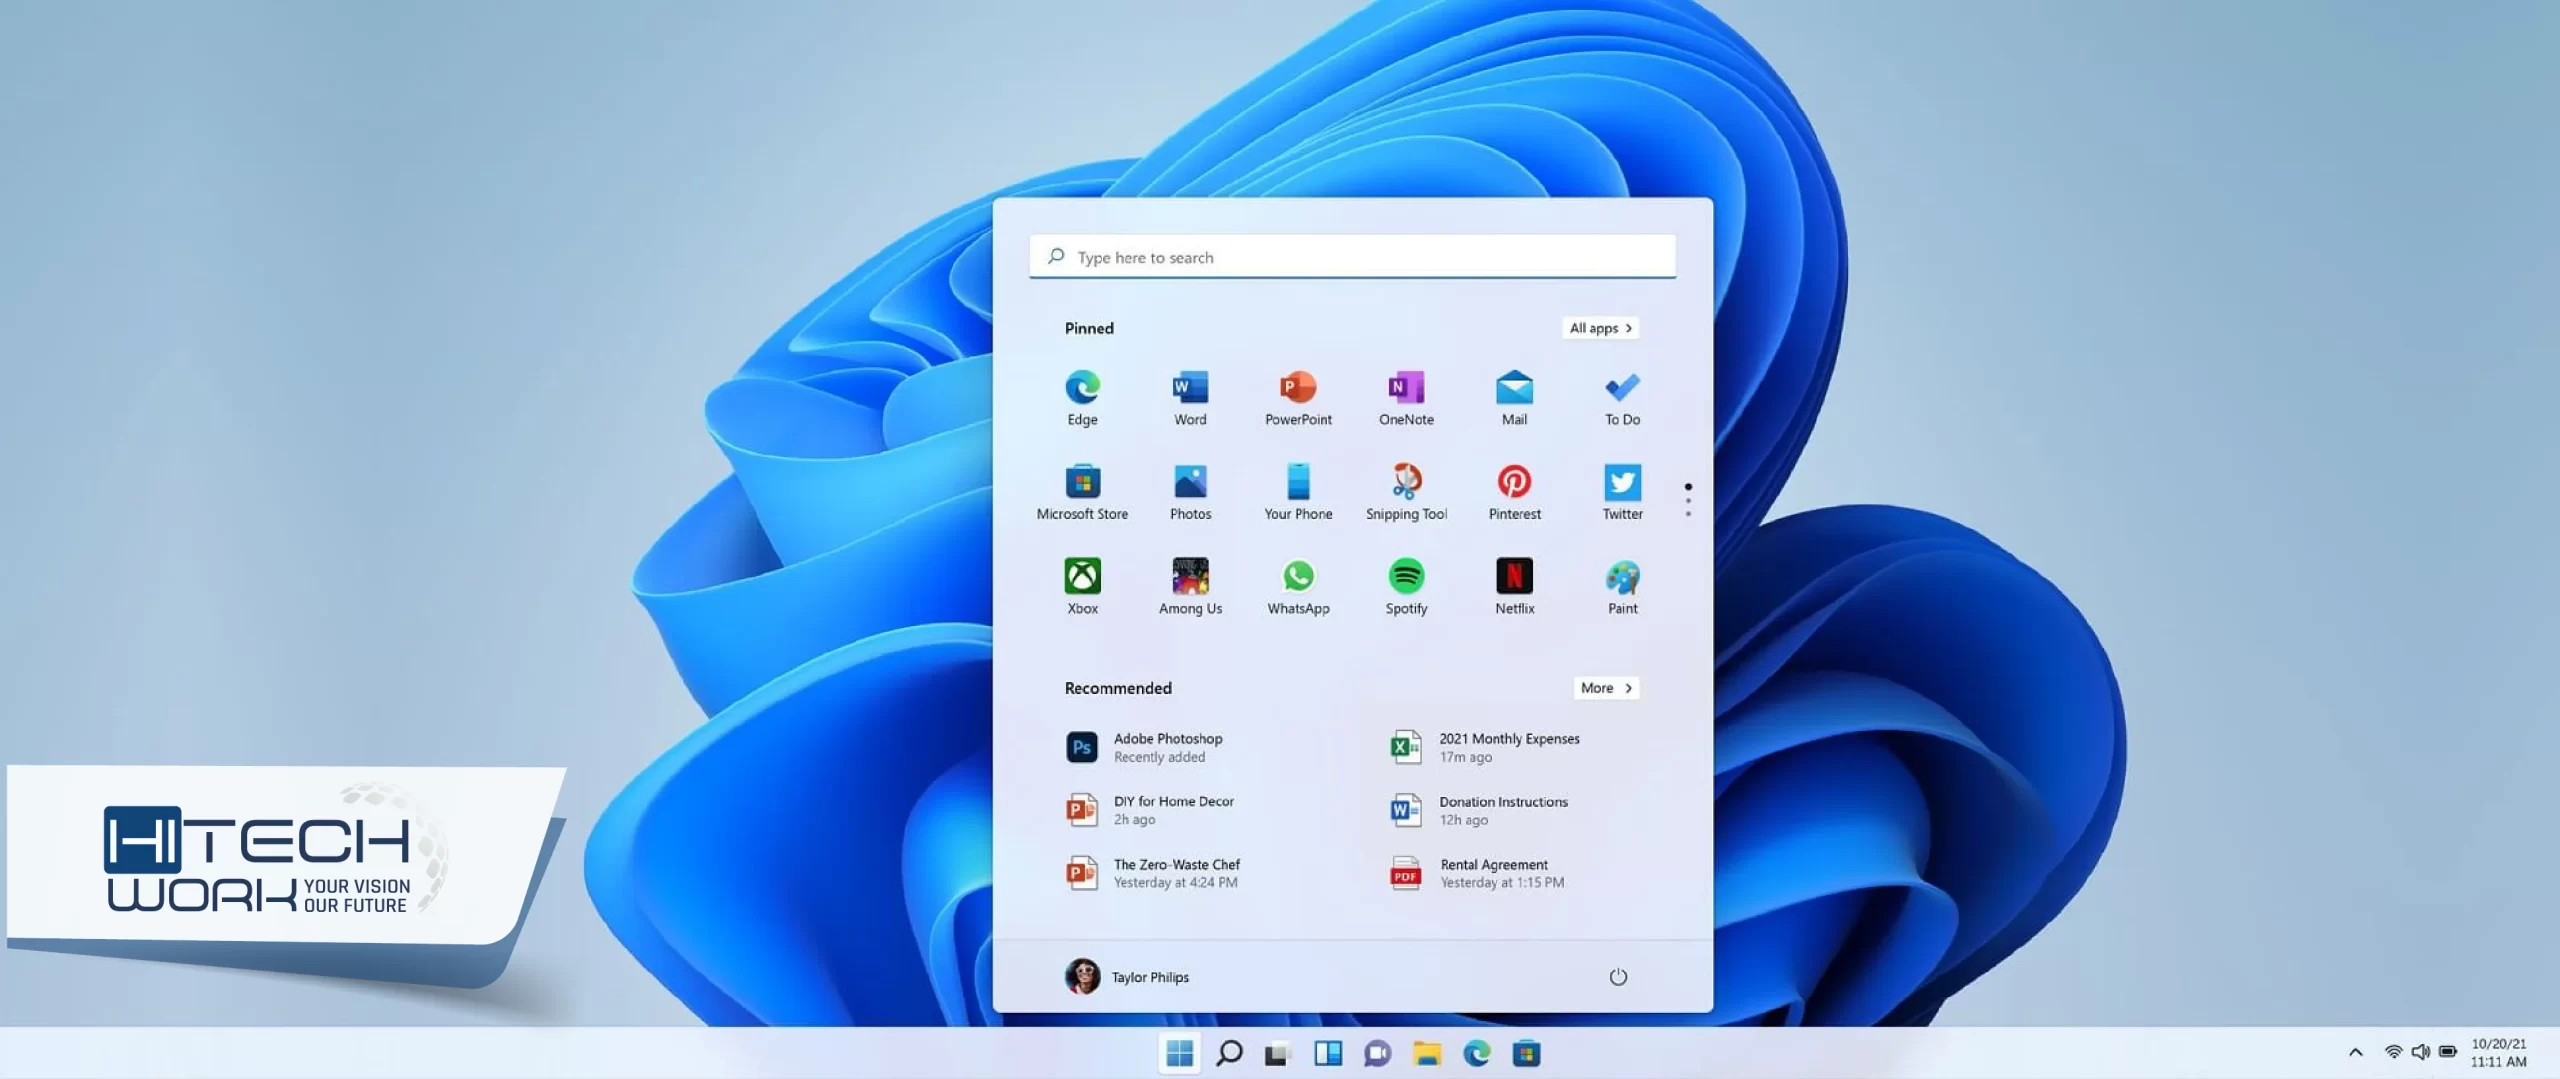The height and width of the screenshot is (1079, 2560).
Task: Click the battery tray icon
Action: 2448,1052
